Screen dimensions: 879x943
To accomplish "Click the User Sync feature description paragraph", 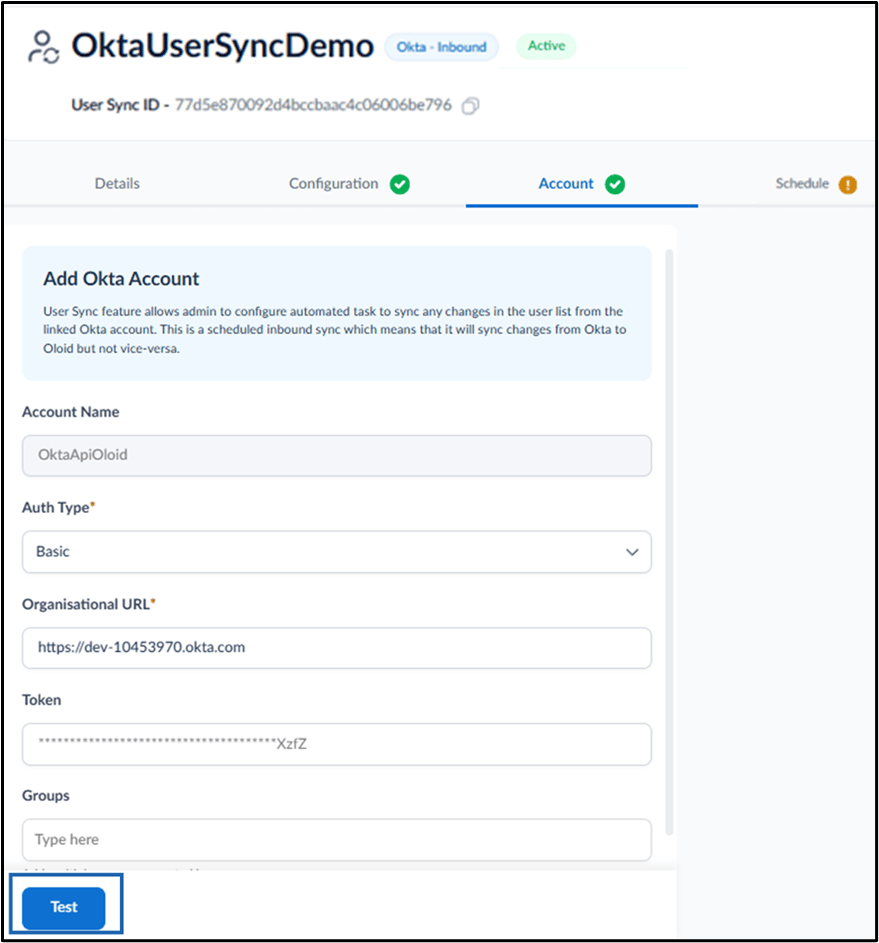I will coord(335,330).
